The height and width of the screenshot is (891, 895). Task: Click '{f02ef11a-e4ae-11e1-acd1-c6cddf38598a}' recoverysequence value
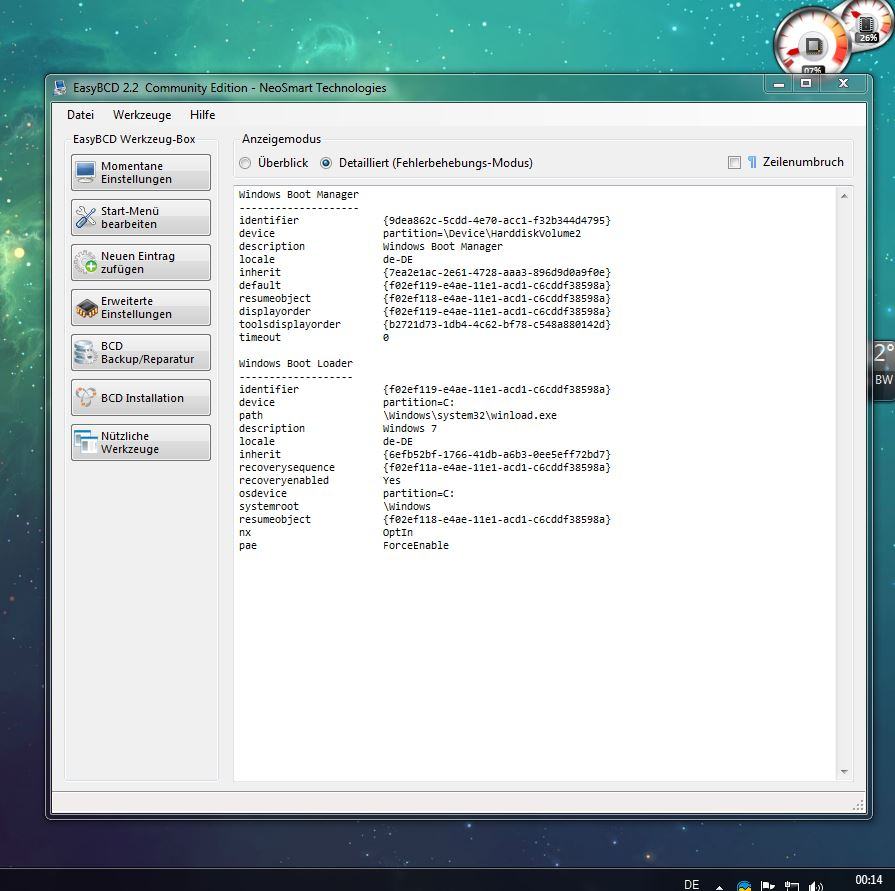coord(497,467)
